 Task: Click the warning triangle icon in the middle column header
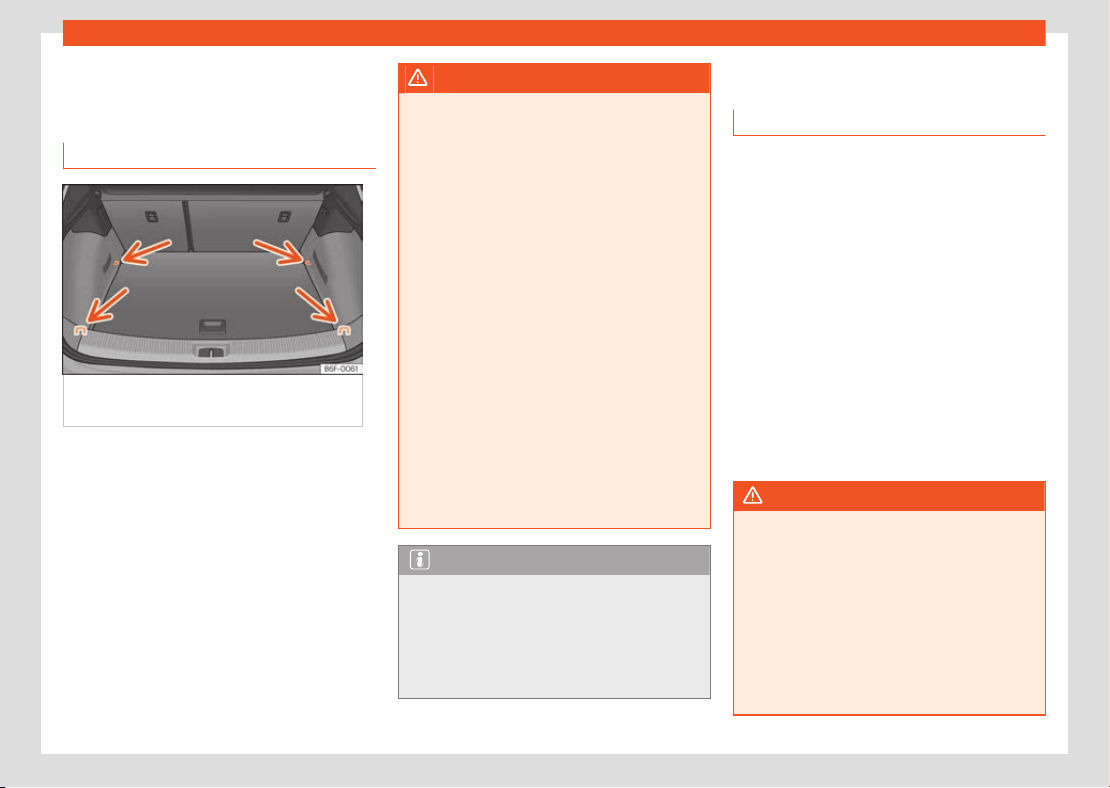418,78
